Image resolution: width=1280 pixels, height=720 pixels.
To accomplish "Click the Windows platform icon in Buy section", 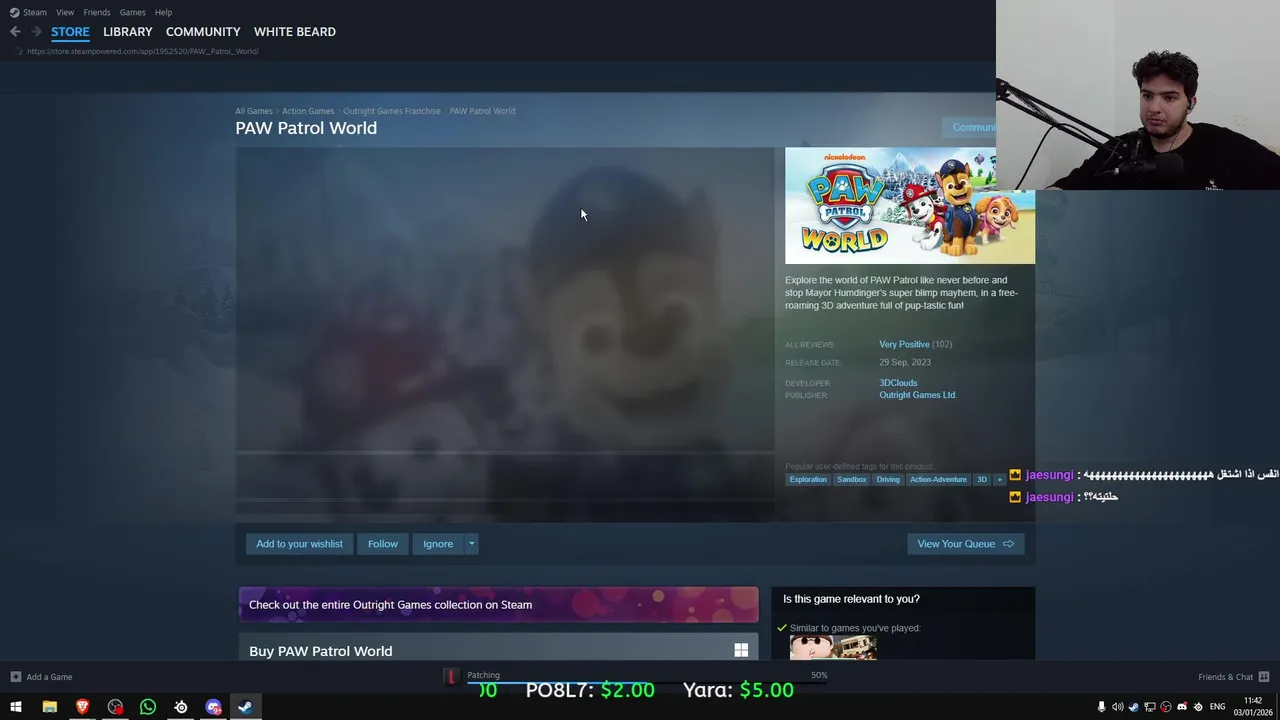I will point(741,651).
